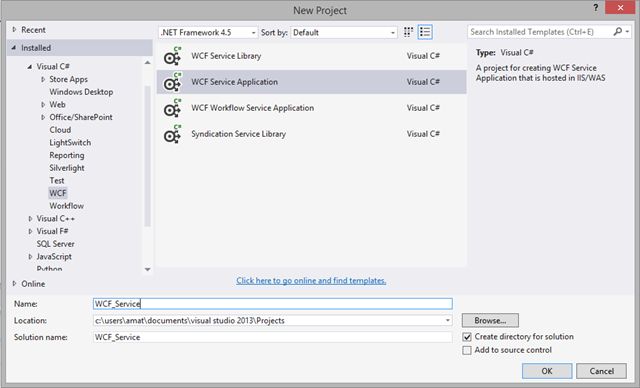The width and height of the screenshot is (640, 388).
Task: Click the category tree scrollbar thumb
Action: click(x=148, y=156)
